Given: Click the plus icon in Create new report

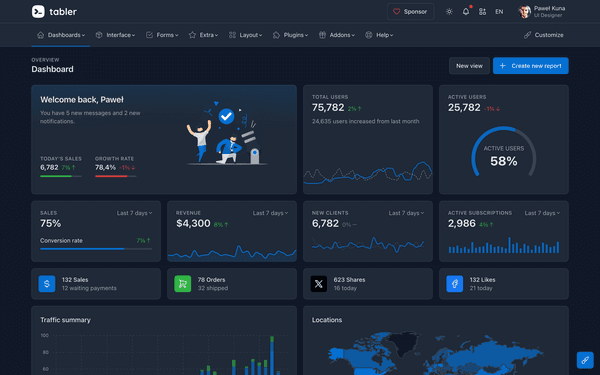Looking at the screenshot, I should point(503,66).
